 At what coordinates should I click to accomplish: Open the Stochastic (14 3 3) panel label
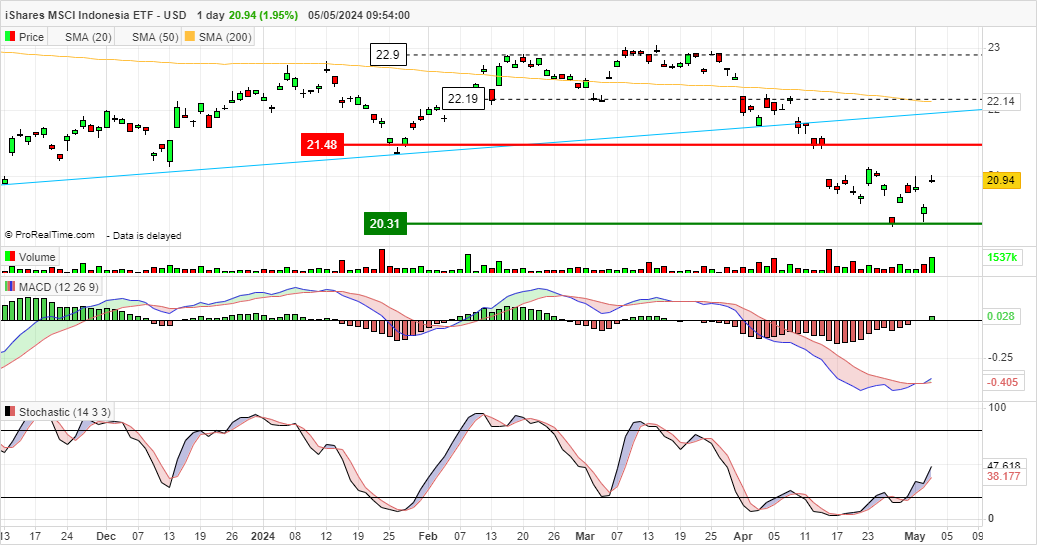64,412
